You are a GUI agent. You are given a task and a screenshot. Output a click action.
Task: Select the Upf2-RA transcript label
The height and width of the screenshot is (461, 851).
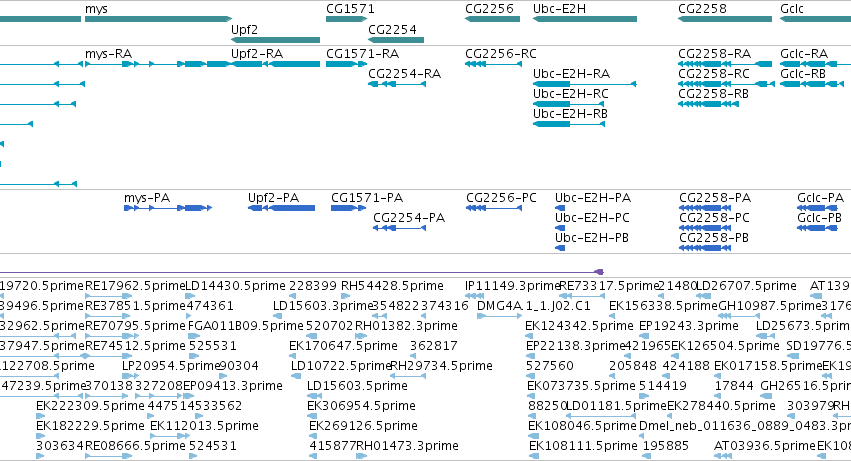point(257,54)
